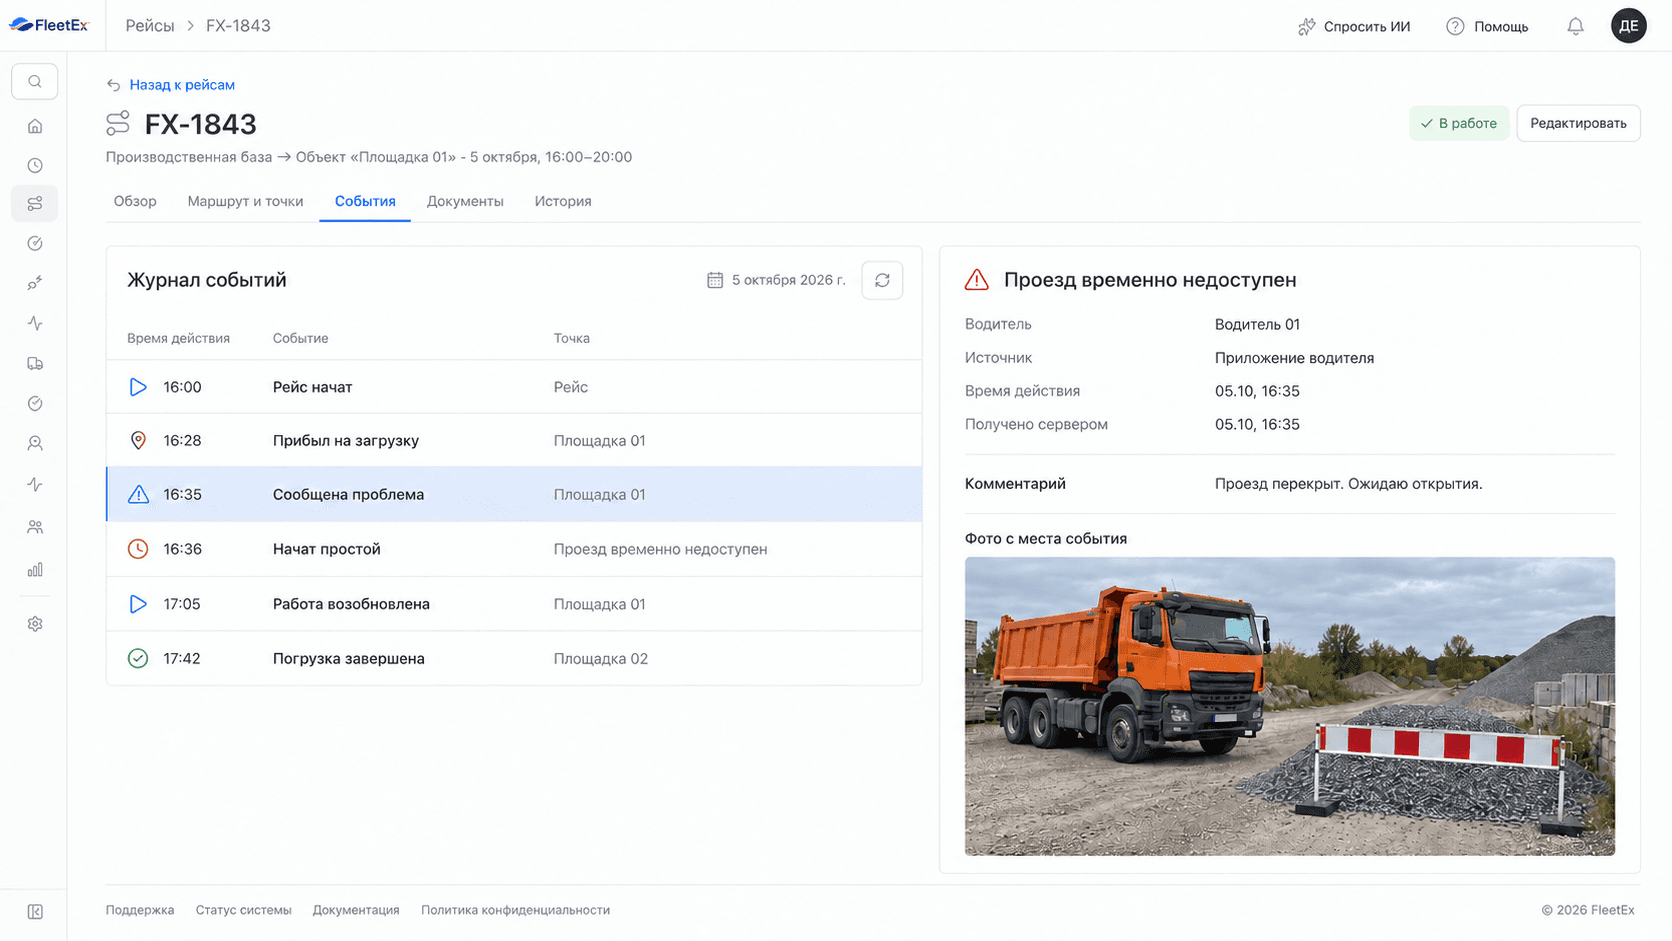Select the highlighted routes icon in sidebar

[35, 204]
